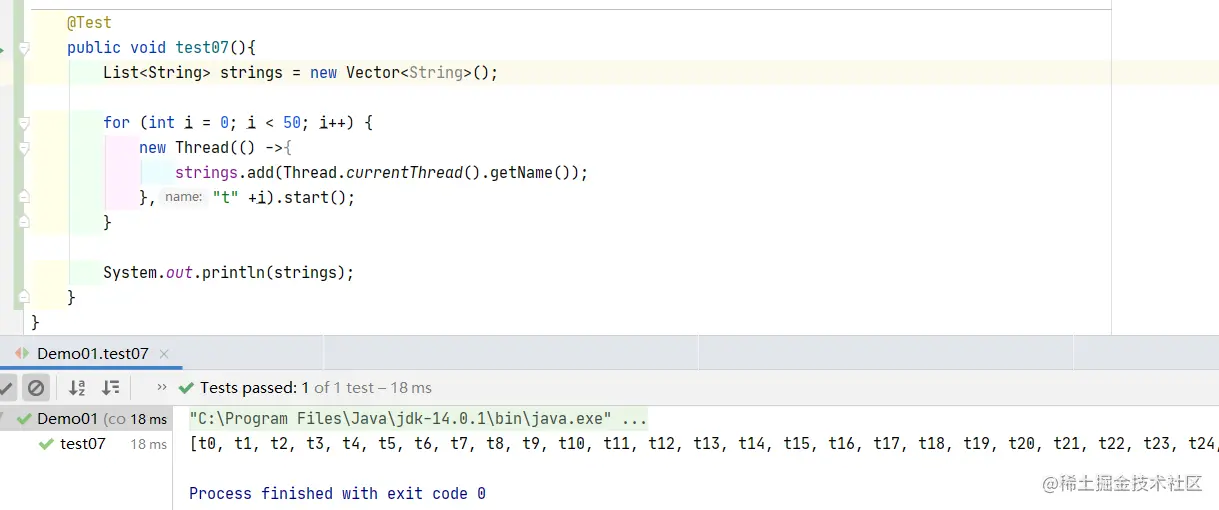Image resolution: width=1219 pixels, height=510 pixels.
Task: Click the run gutter arrow beside test07
Action: (3, 48)
